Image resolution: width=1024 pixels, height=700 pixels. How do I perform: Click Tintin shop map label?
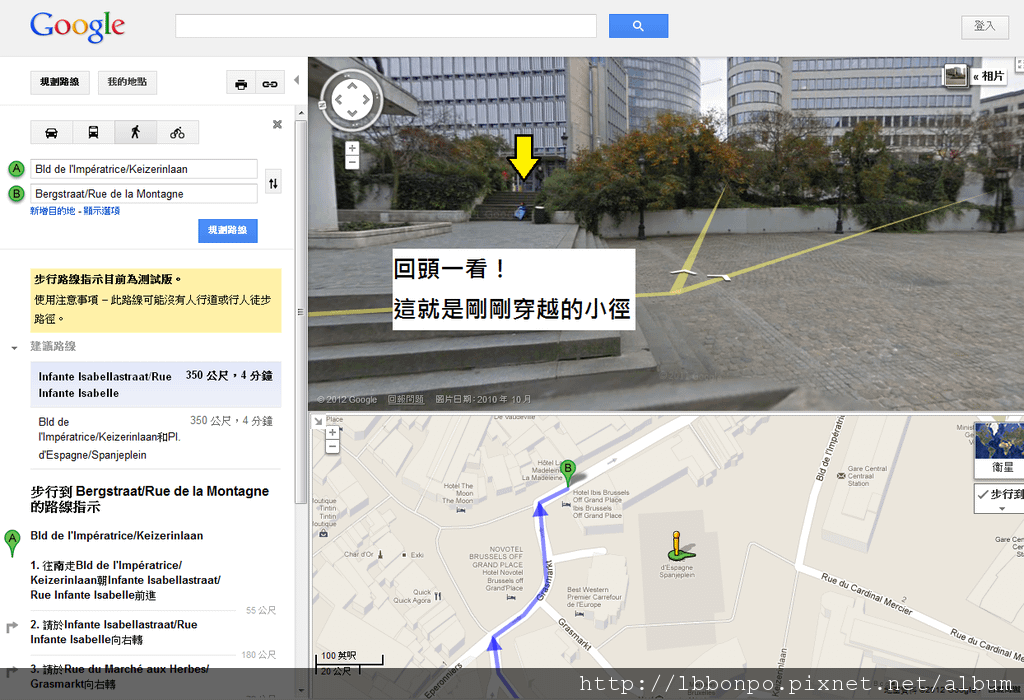coord(325,512)
